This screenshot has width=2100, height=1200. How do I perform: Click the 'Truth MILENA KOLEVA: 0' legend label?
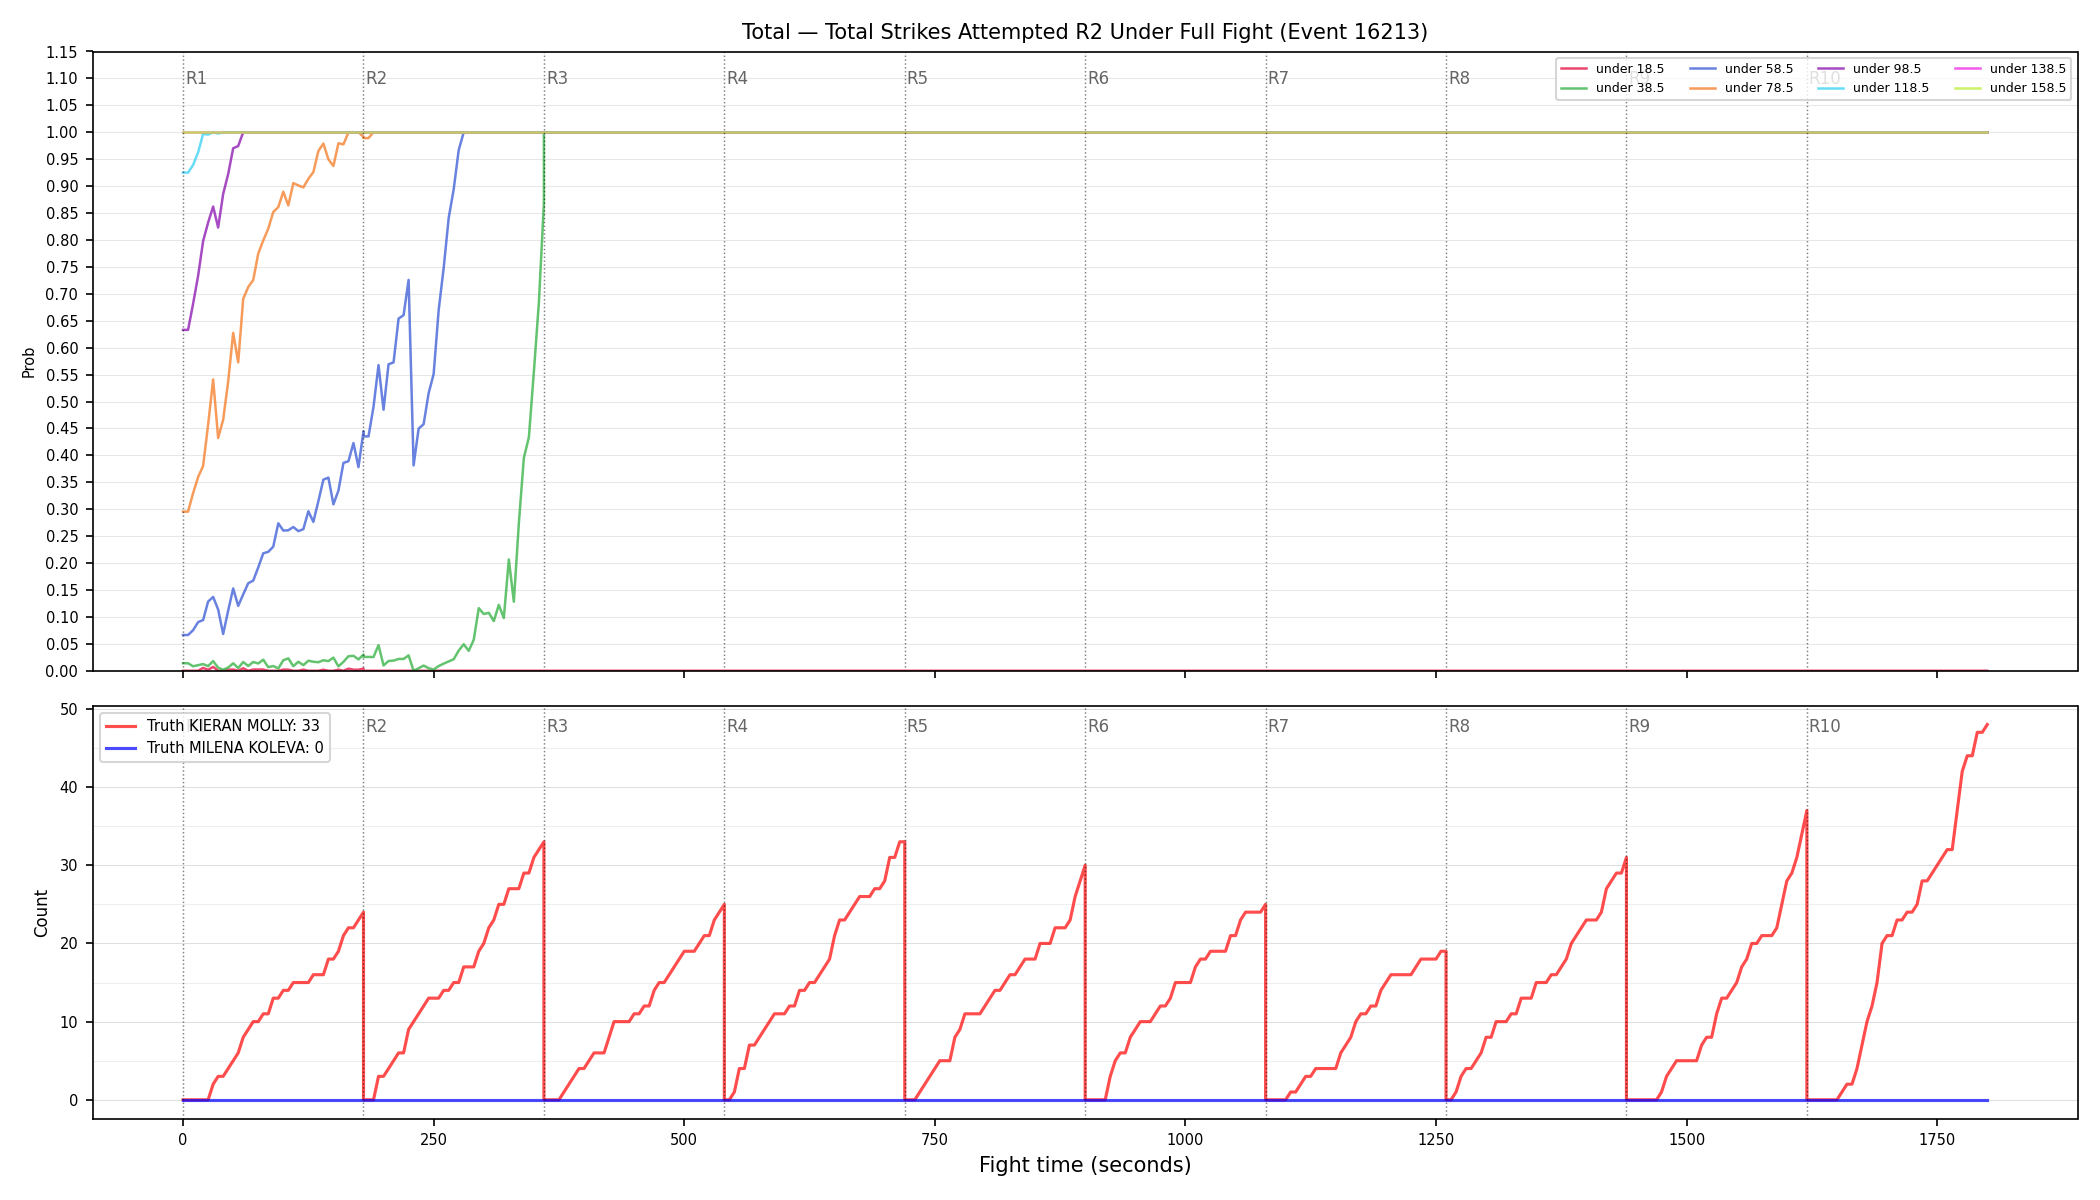tap(235, 748)
